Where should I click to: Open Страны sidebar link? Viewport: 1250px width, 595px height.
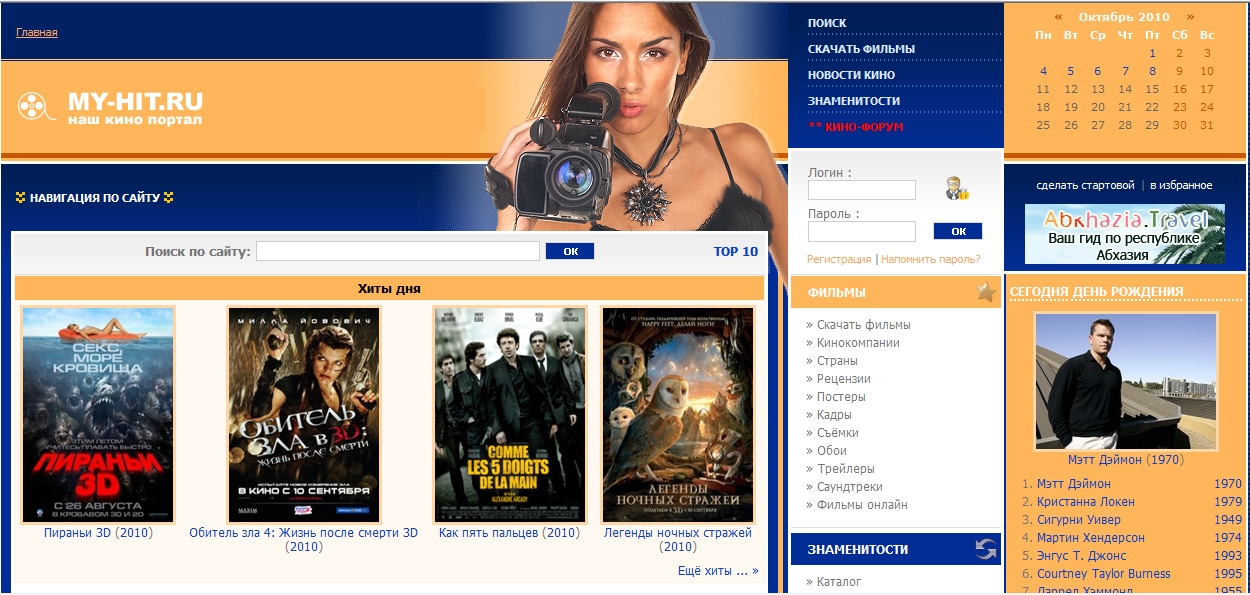(x=837, y=361)
